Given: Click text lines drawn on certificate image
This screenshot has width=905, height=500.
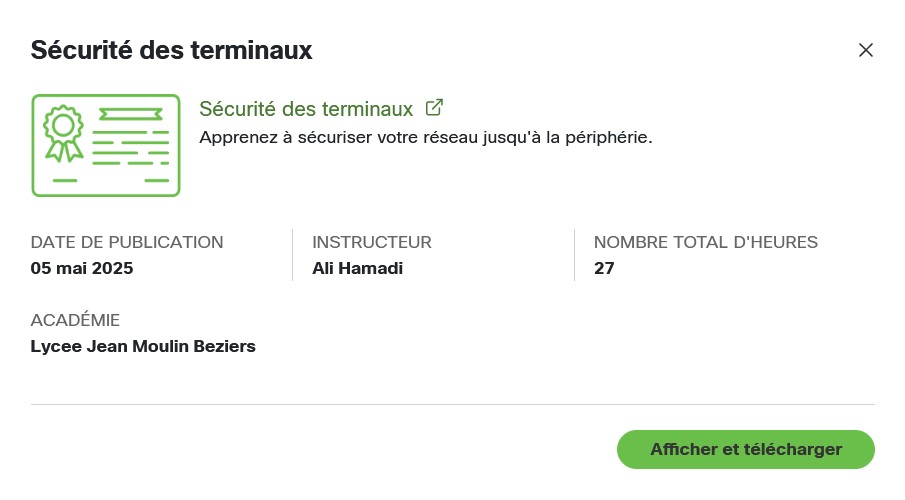Looking at the screenshot, I should coord(130,150).
